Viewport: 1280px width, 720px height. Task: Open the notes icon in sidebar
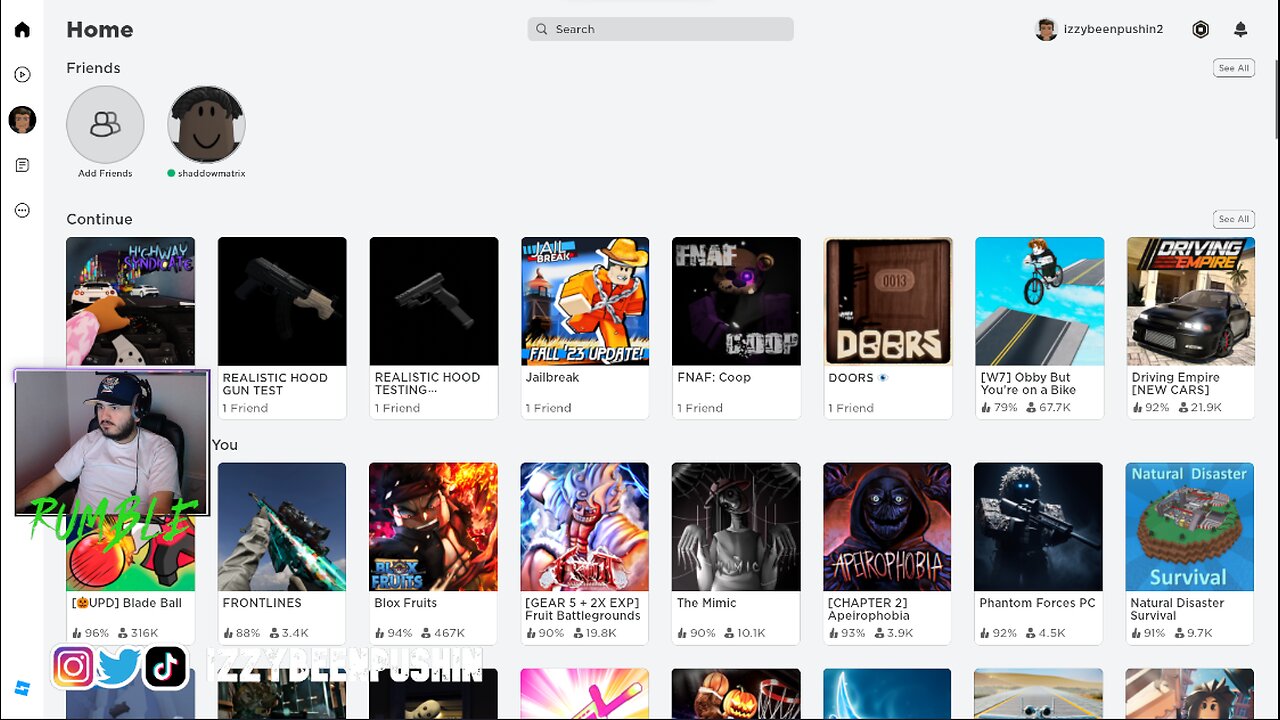click(x=22, y=165)
